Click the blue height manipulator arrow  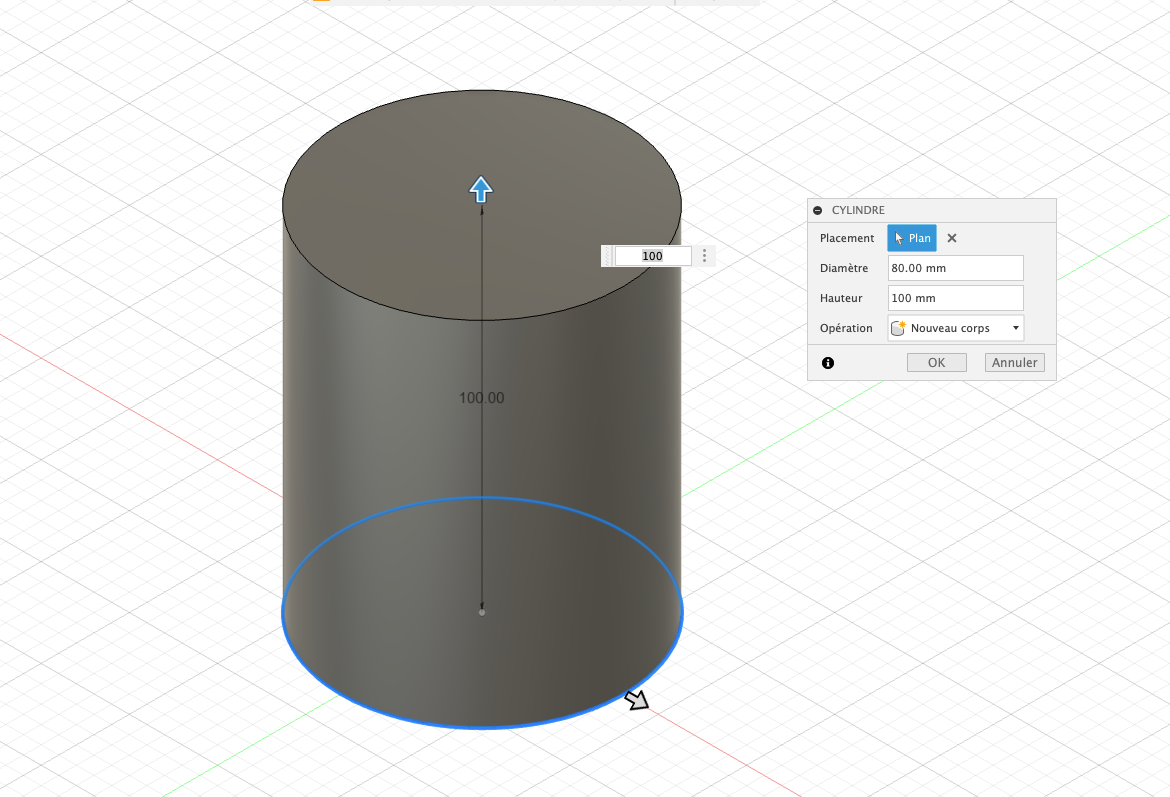(481, 190)
